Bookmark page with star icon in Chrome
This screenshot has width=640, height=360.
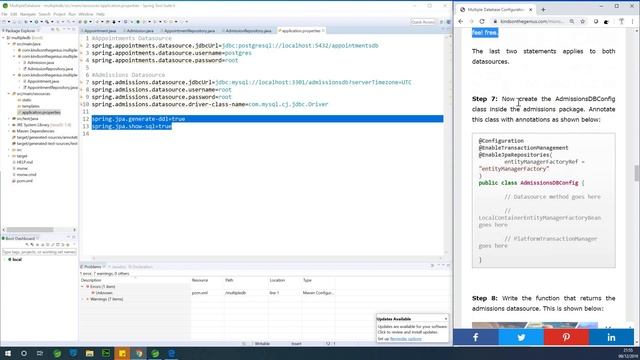pos(582,21)
